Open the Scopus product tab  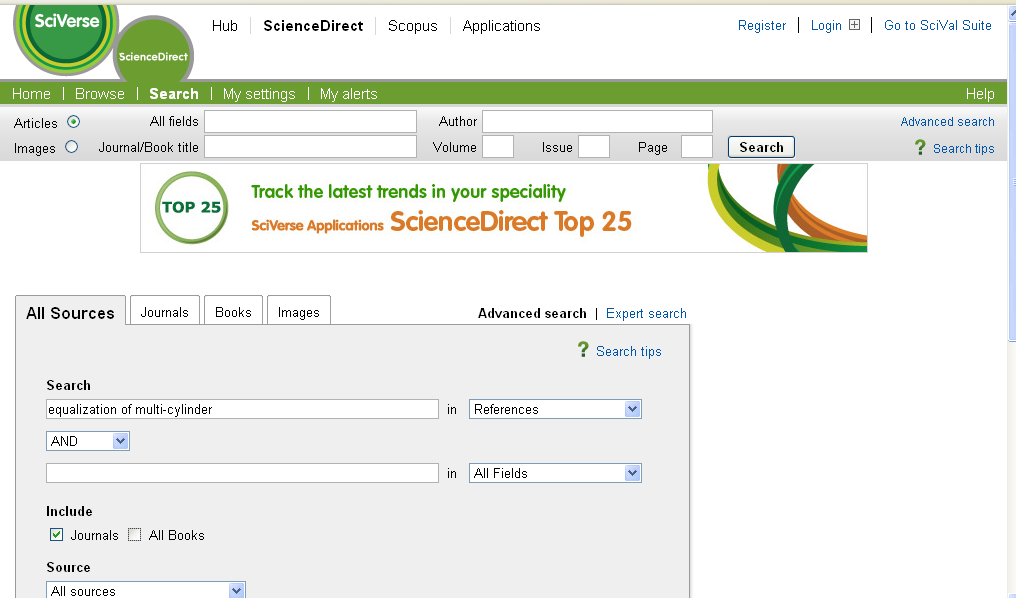coord(413,26)
